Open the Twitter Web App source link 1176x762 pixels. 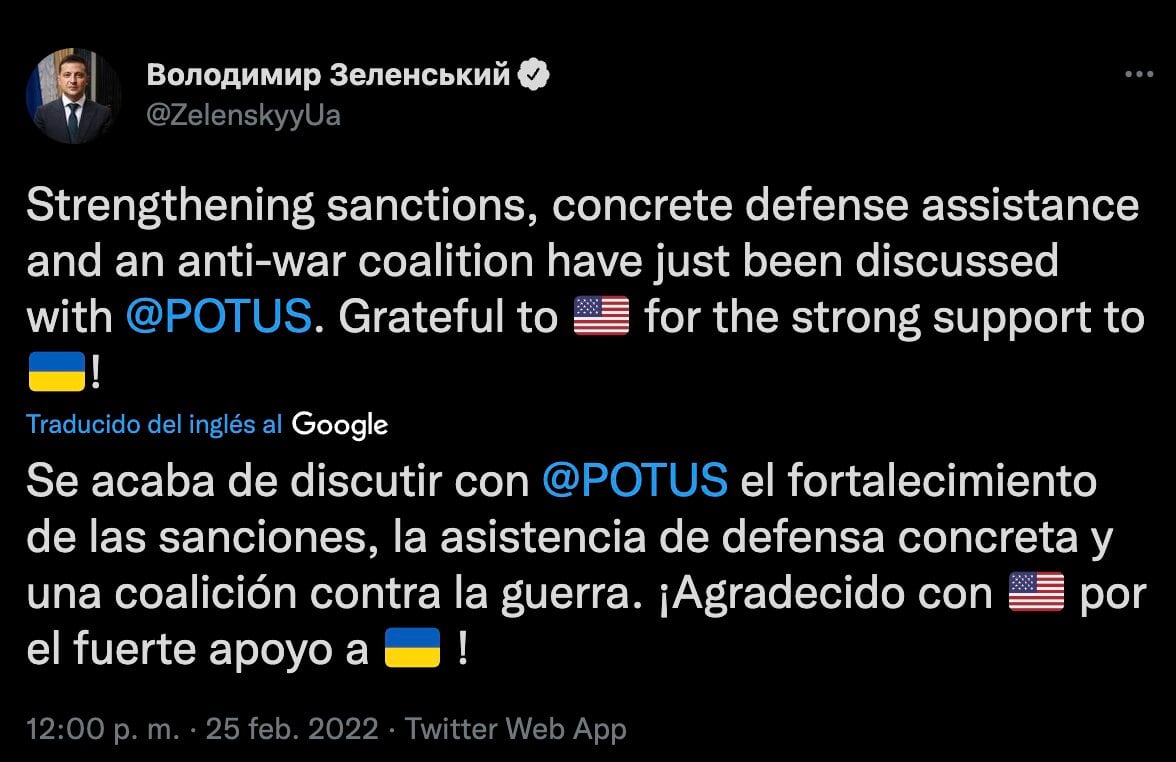[x=518, y=729]
